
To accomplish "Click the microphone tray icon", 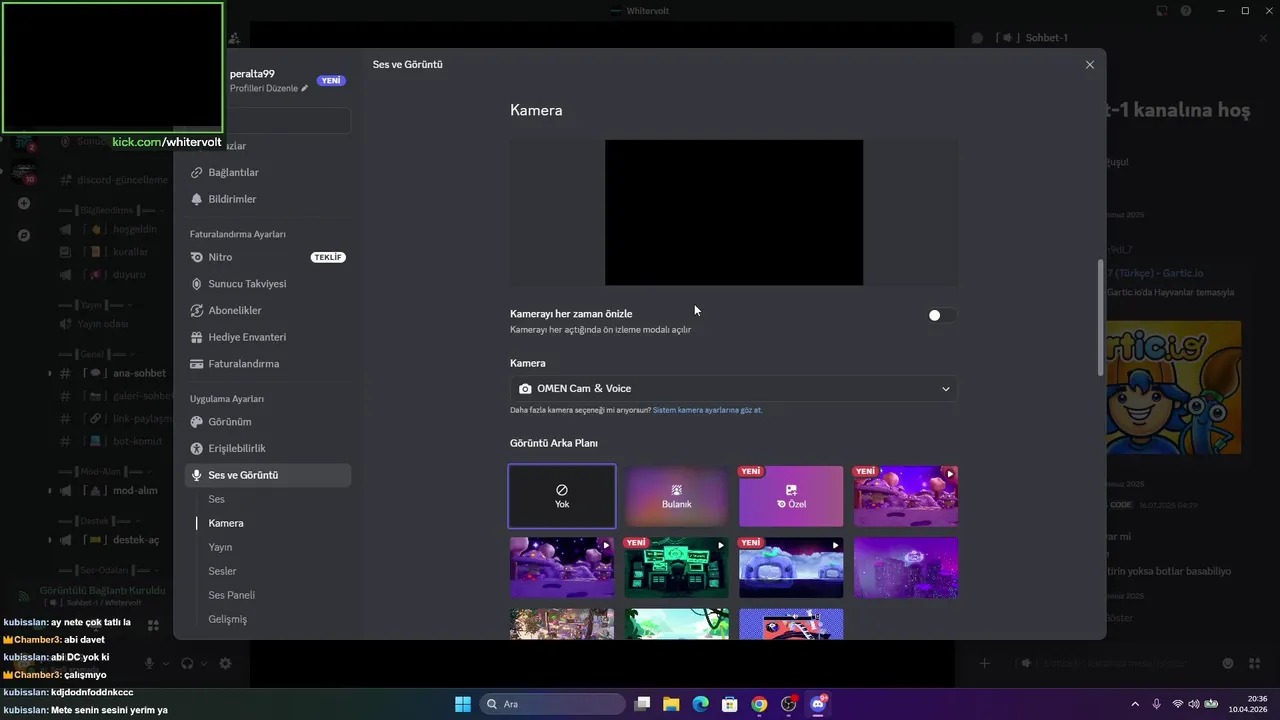I will pos(1157,704).
